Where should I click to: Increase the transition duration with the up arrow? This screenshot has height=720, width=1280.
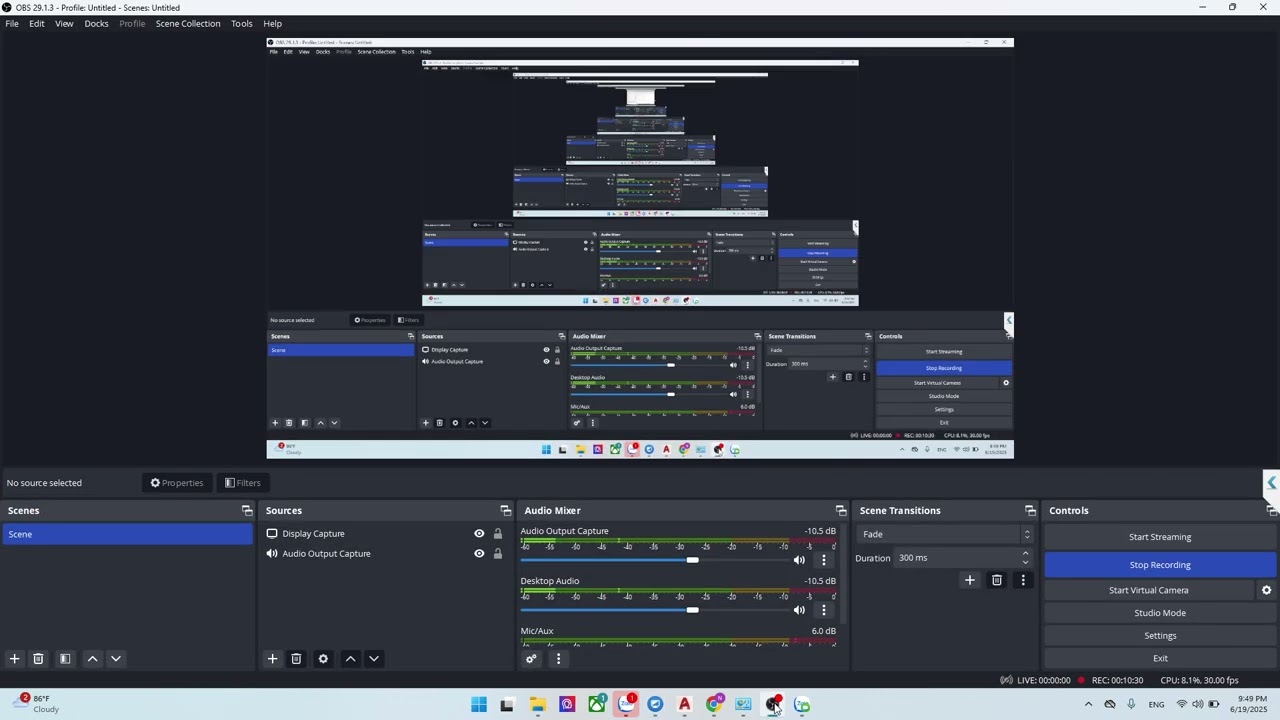[1025, 553]
